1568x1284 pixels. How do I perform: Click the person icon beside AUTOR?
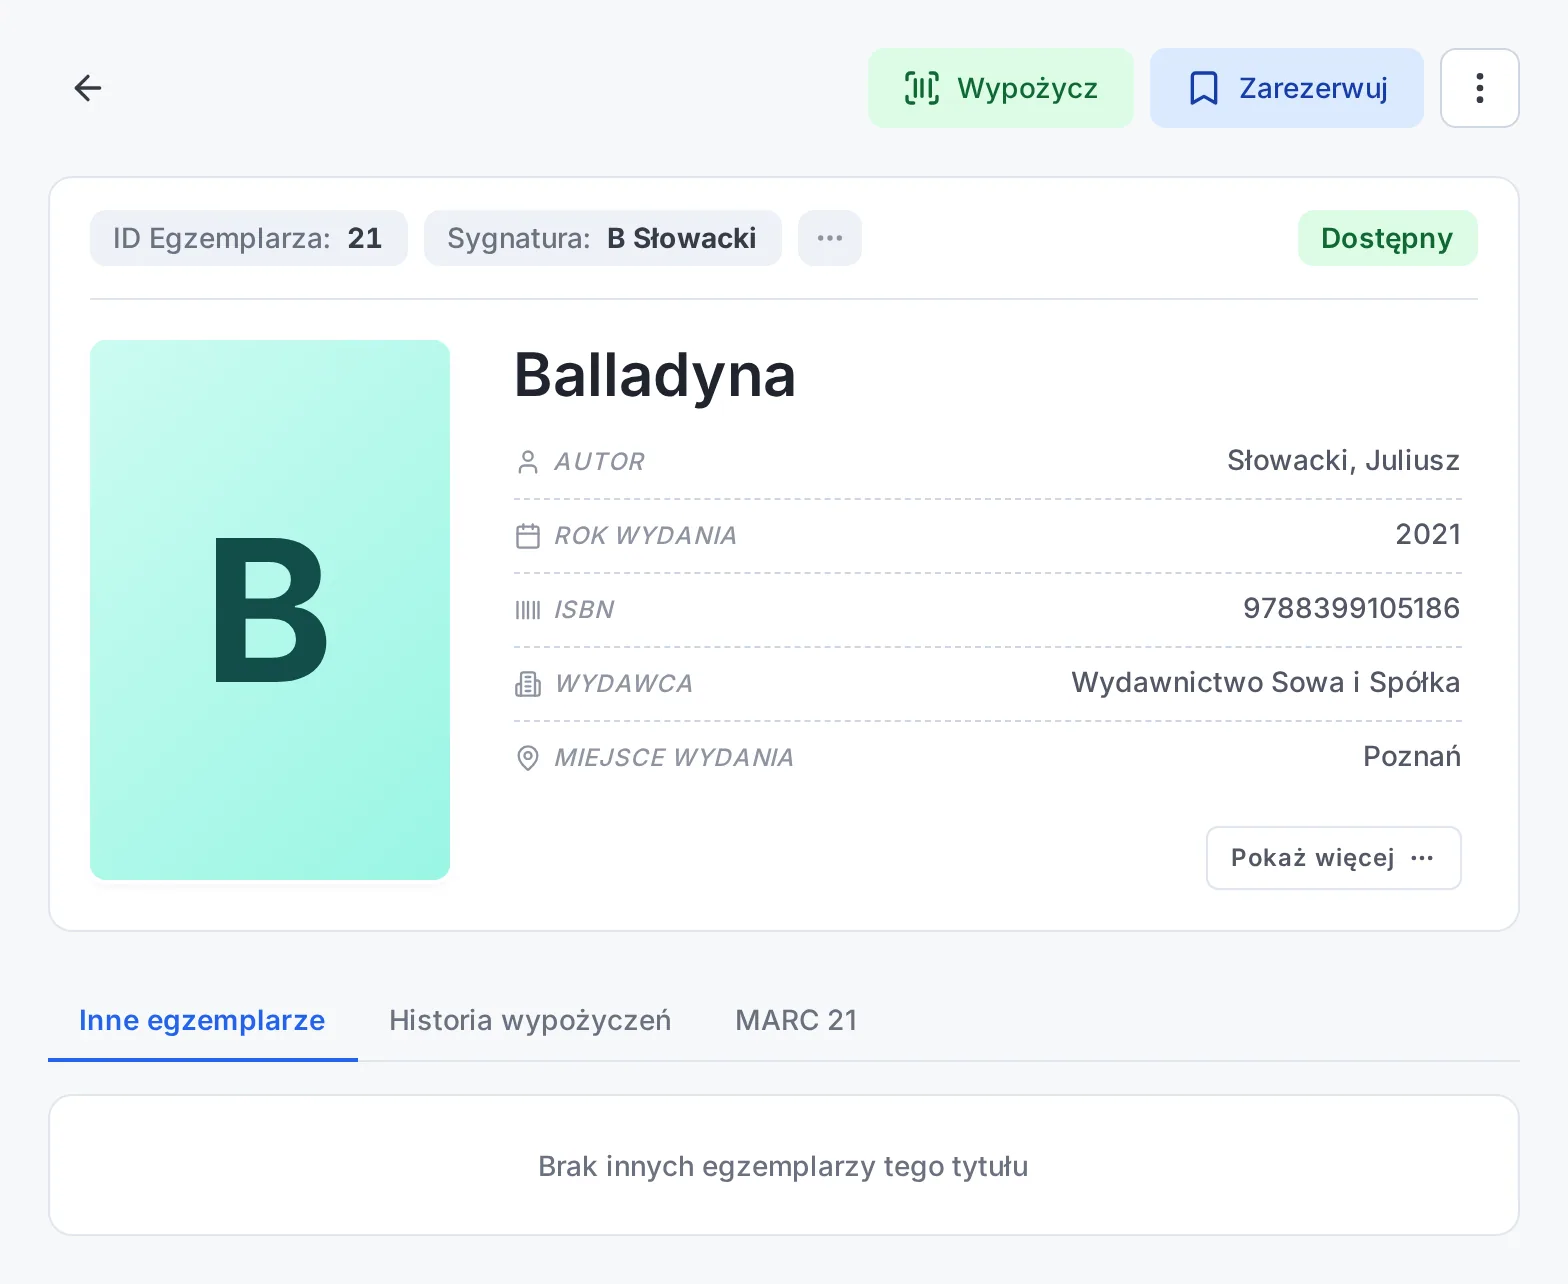(527, 461)
